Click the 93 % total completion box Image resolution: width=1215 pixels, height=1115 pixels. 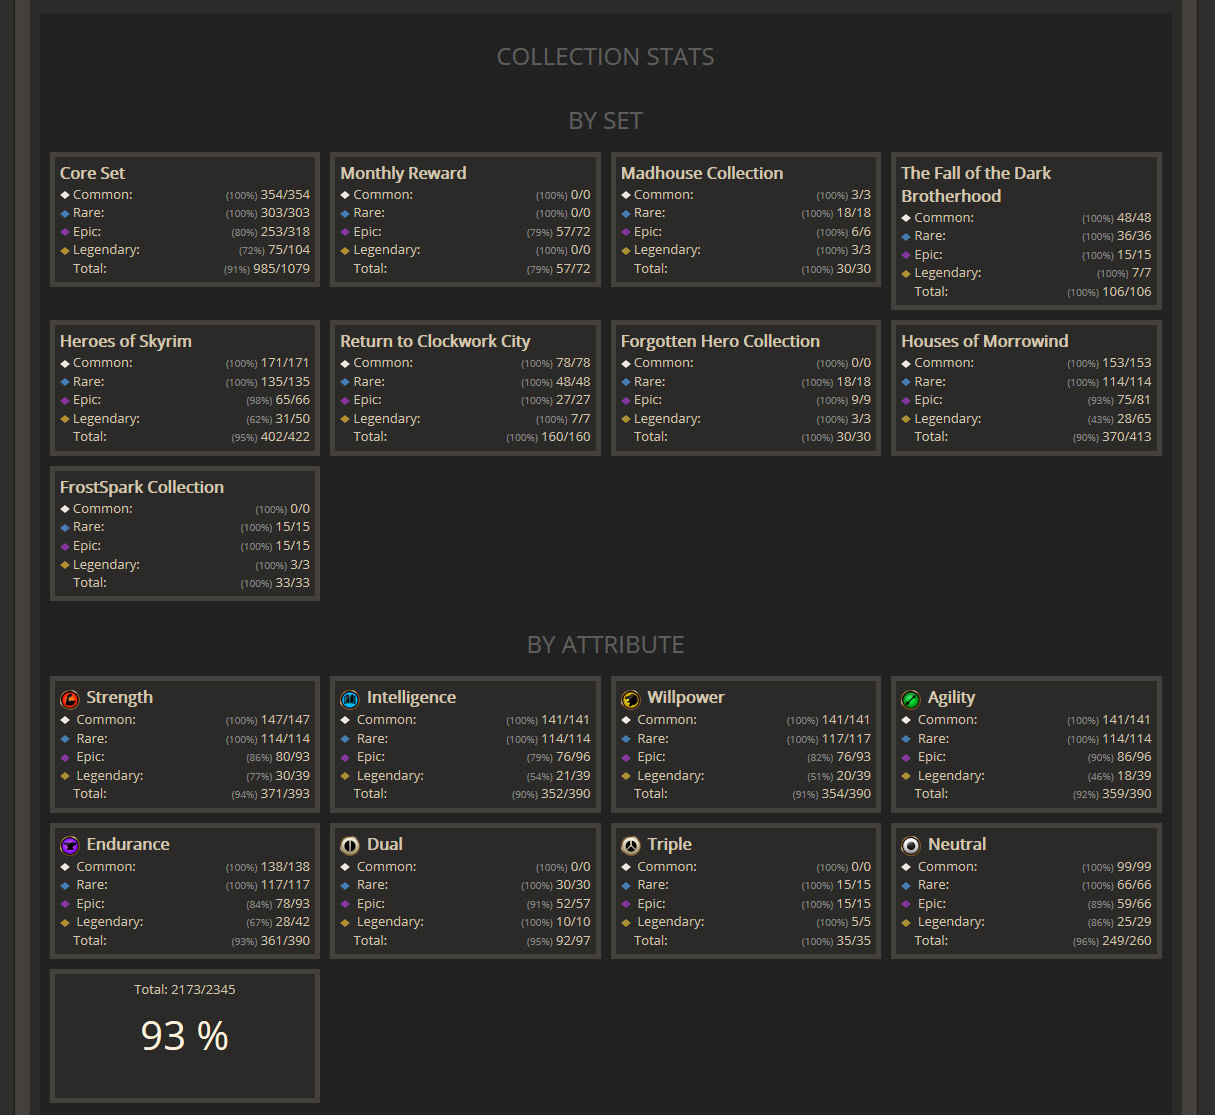(x=185, y=1036)
